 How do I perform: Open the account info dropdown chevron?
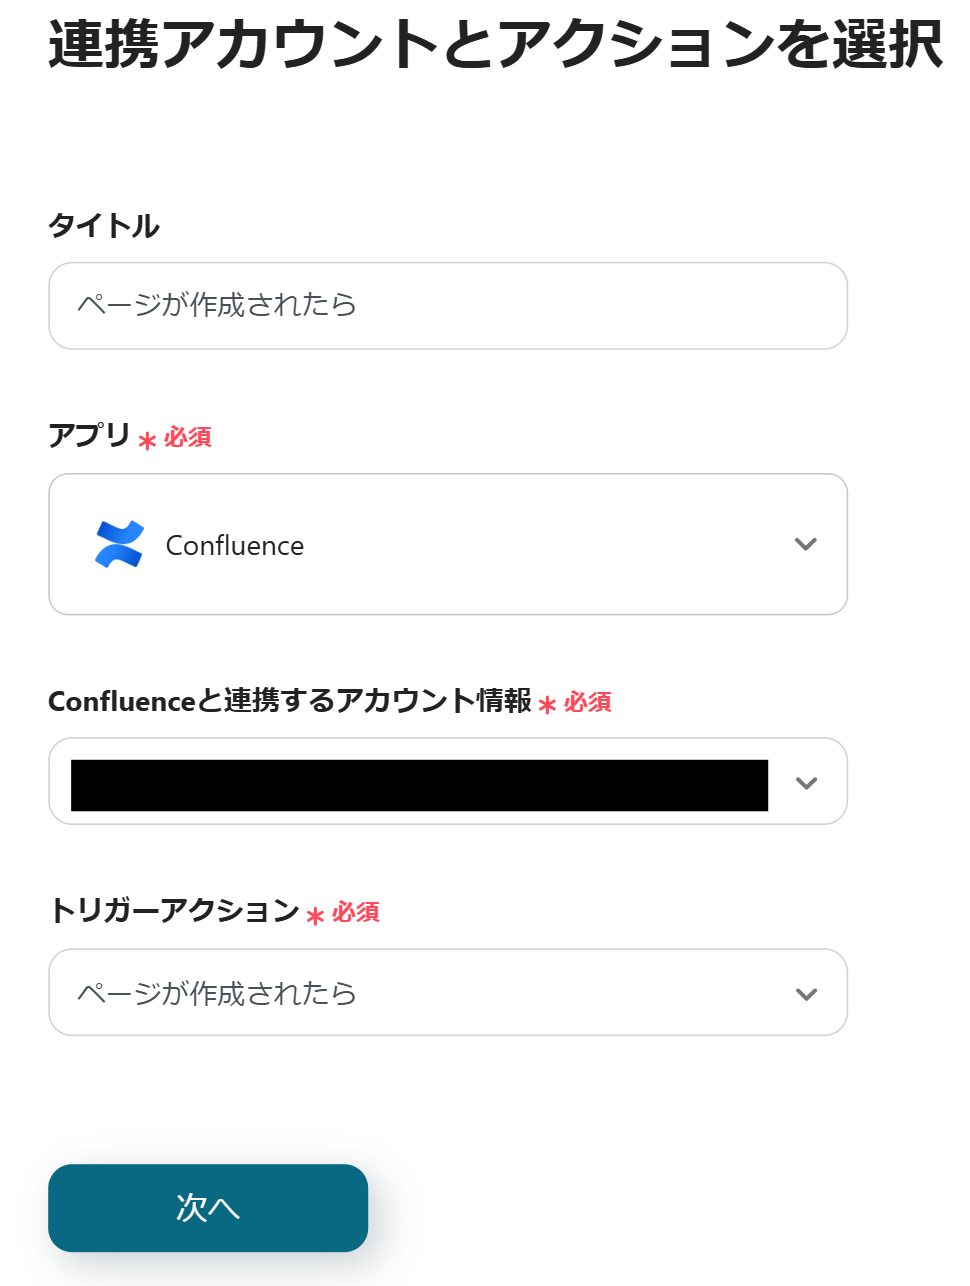[x=806, y=782]
